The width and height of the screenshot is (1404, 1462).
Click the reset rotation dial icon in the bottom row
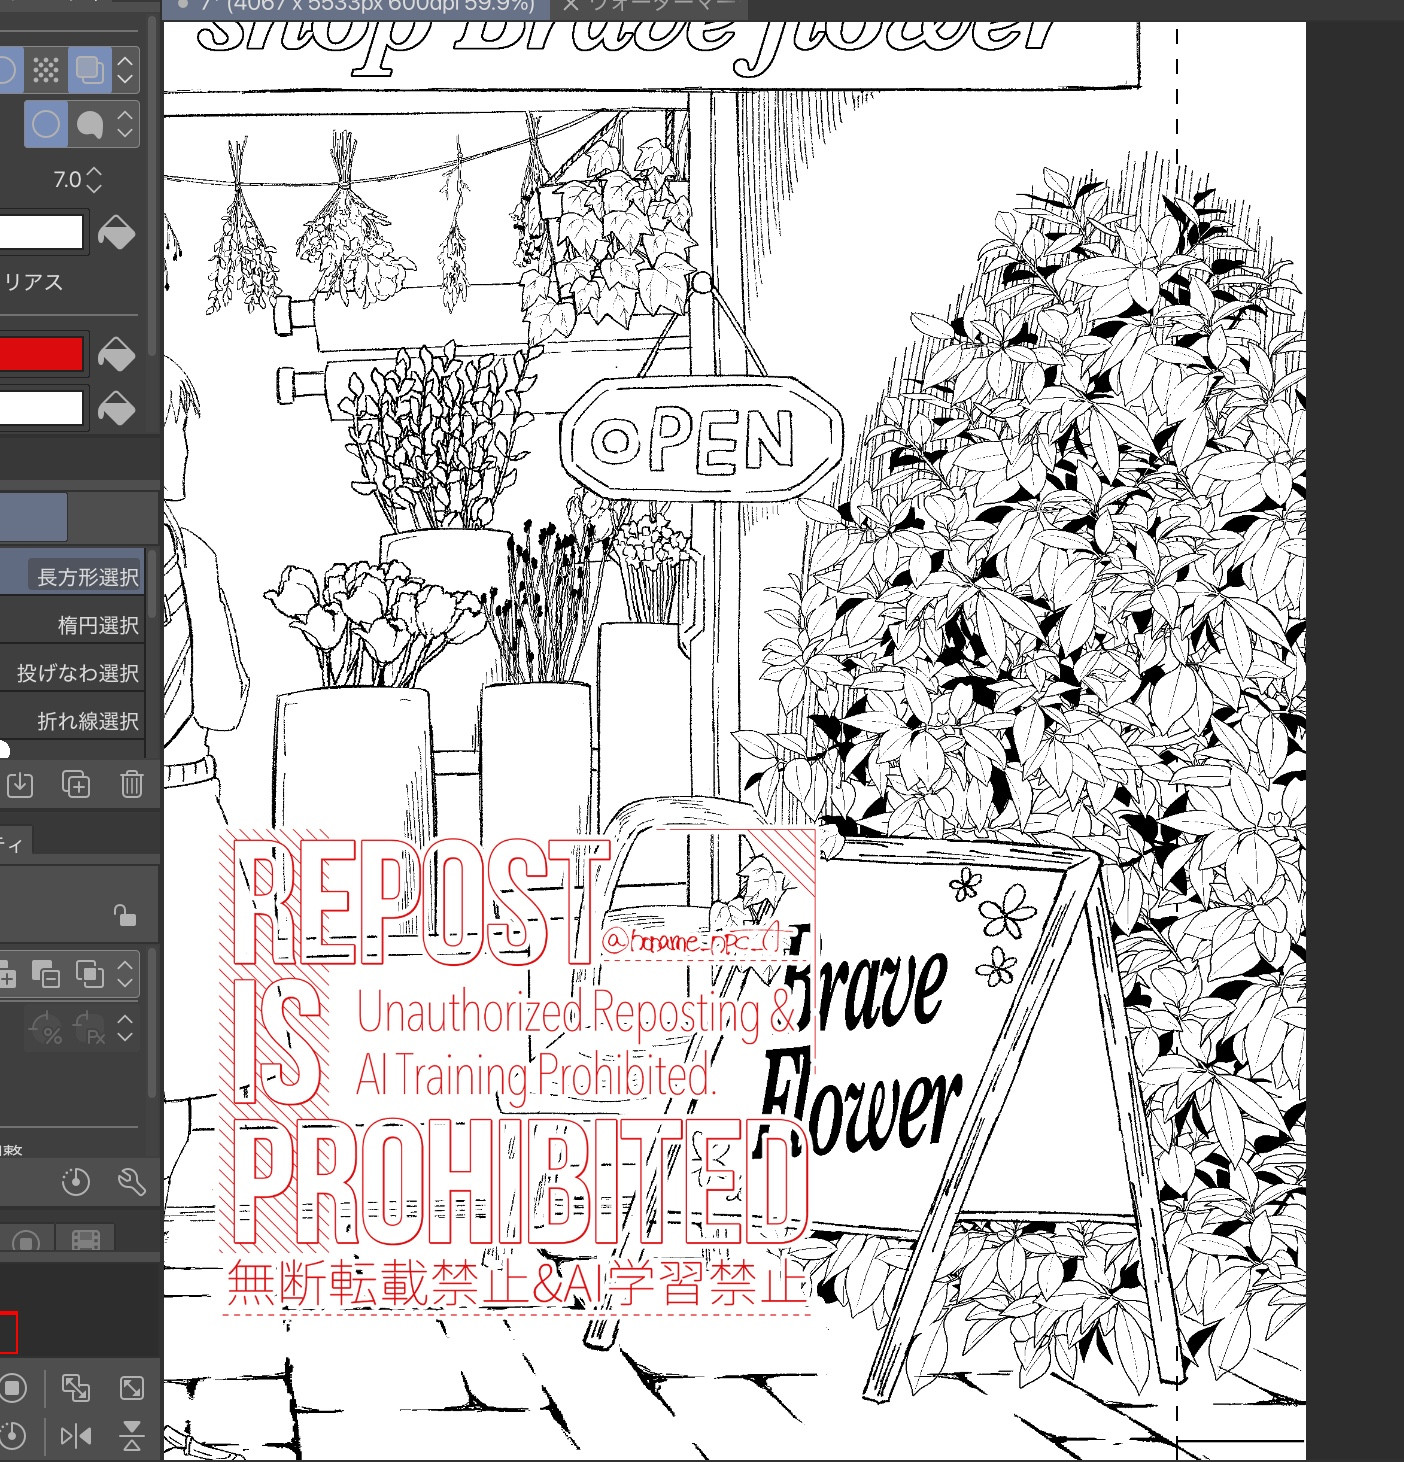12,1436
